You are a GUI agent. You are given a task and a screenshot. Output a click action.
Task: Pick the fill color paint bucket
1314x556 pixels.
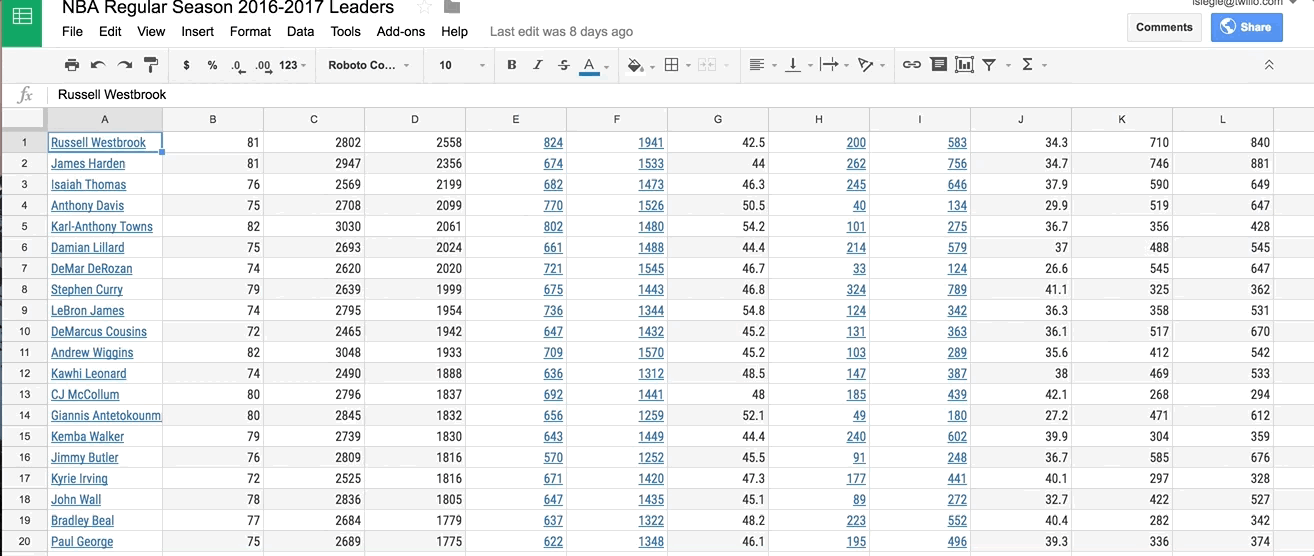tap(634, 65)
